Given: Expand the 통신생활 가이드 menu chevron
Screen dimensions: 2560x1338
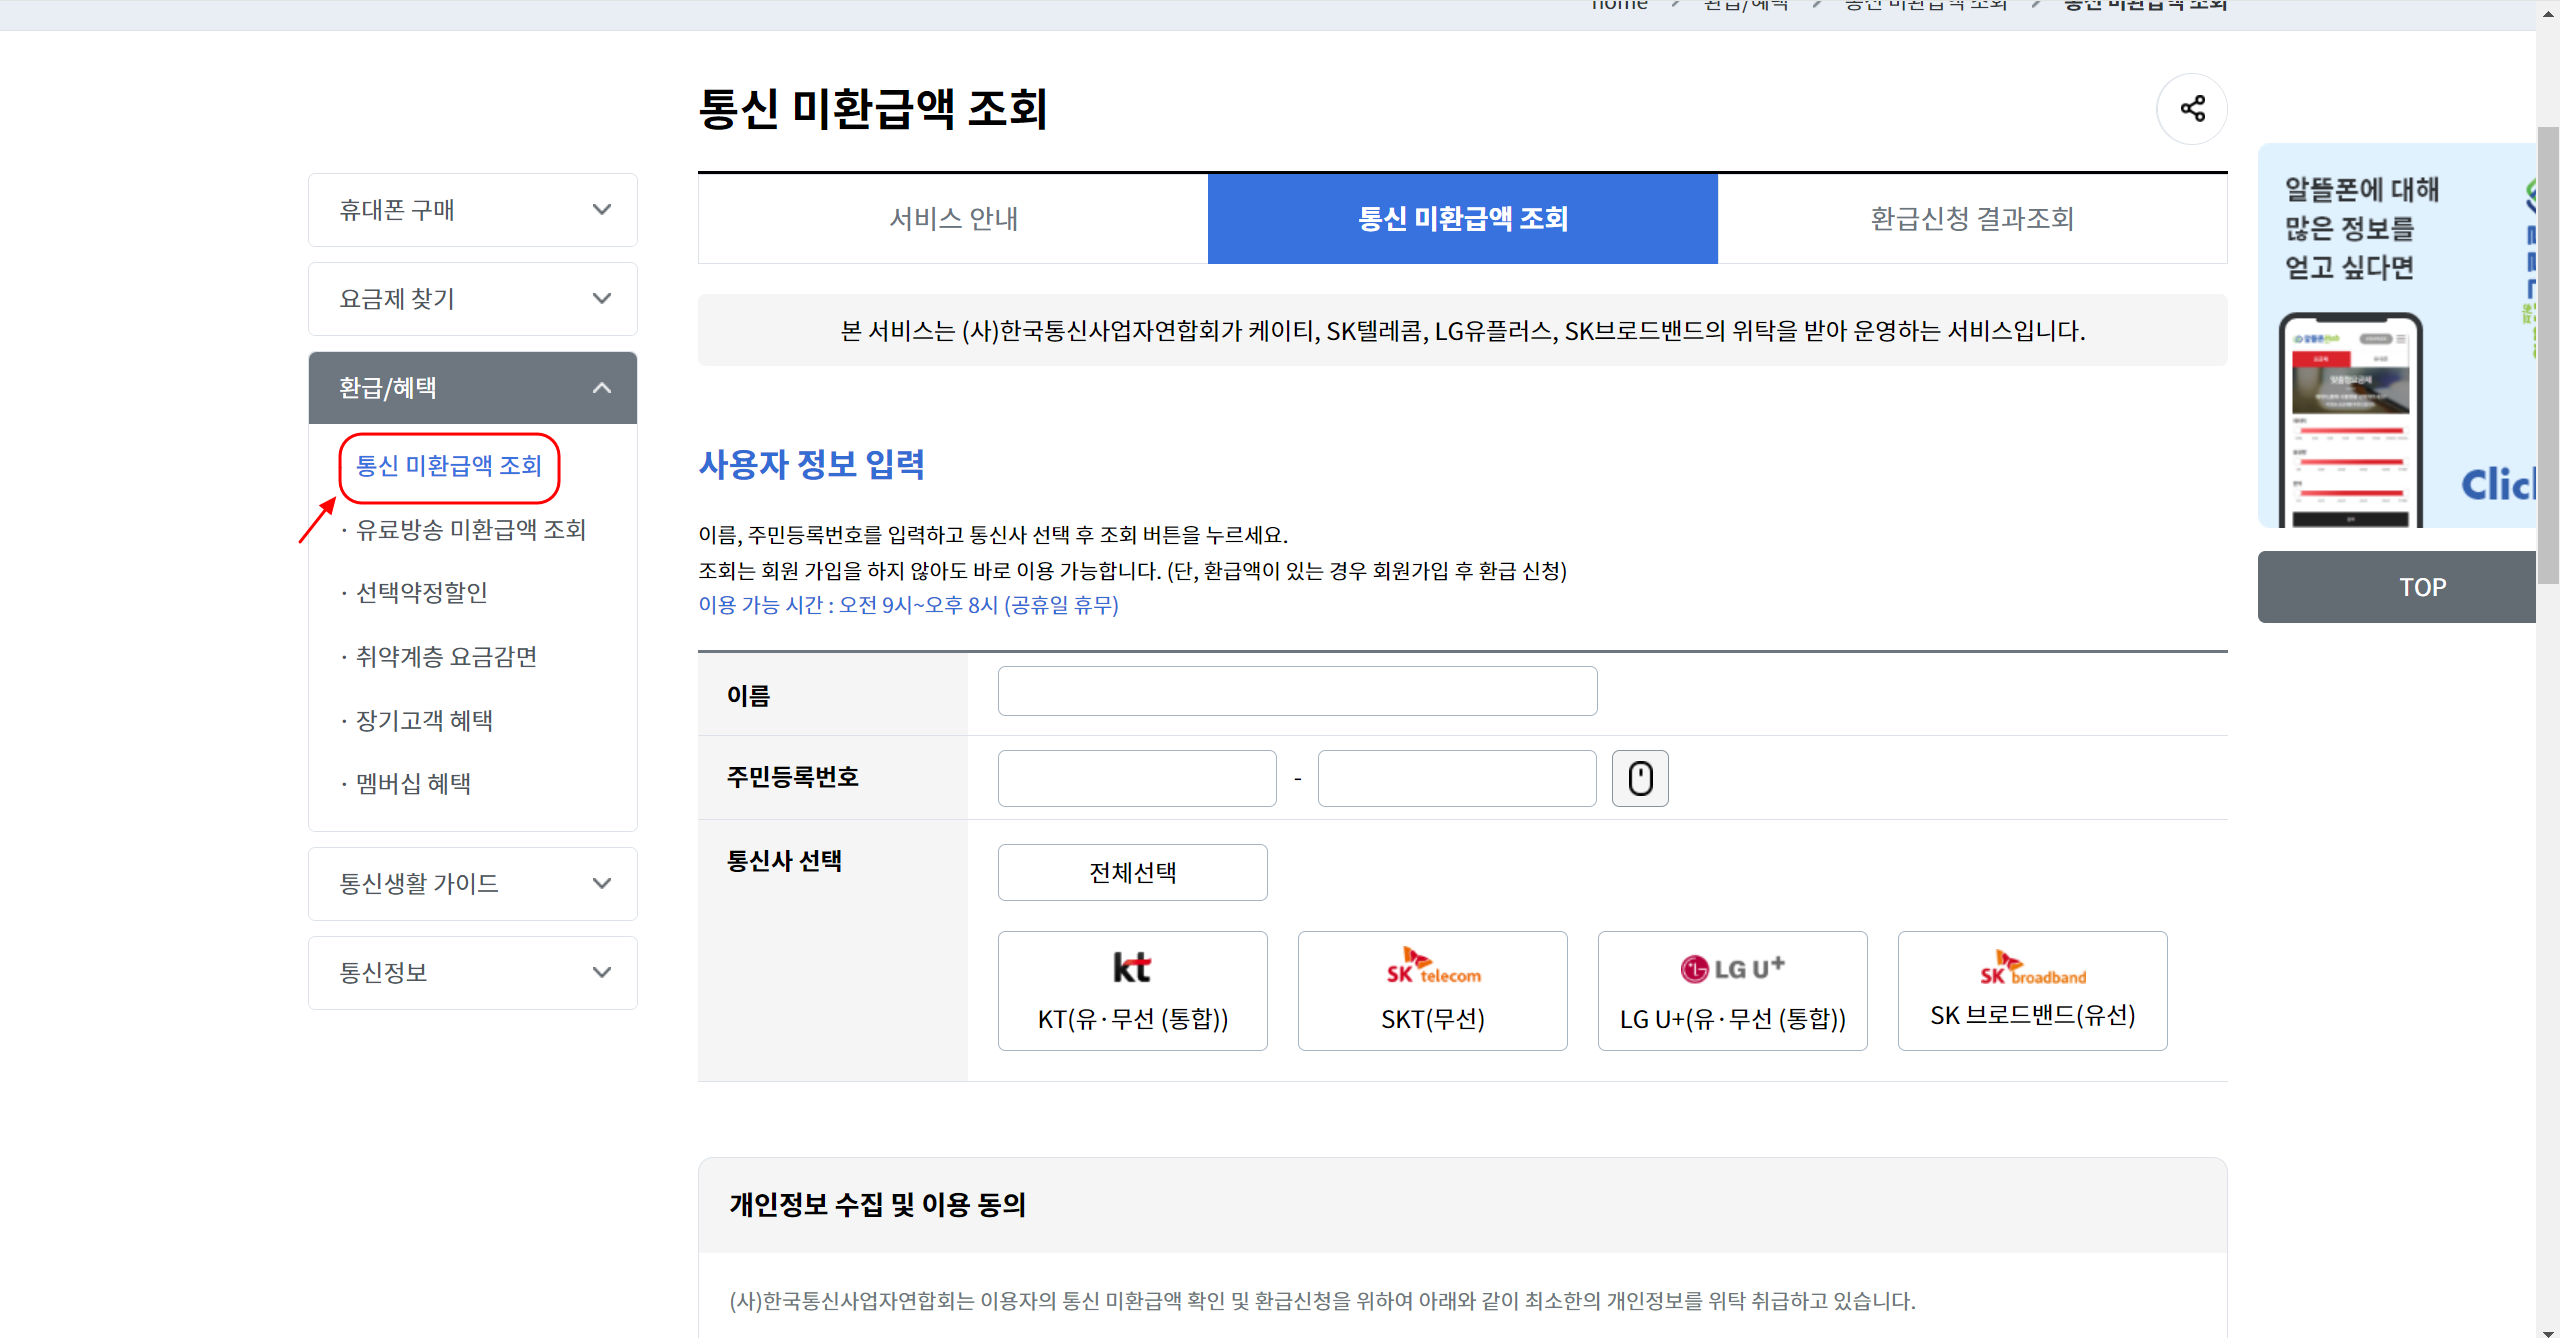Looking at the screenshot, I should pyautogui.click(x=602, y=884).
